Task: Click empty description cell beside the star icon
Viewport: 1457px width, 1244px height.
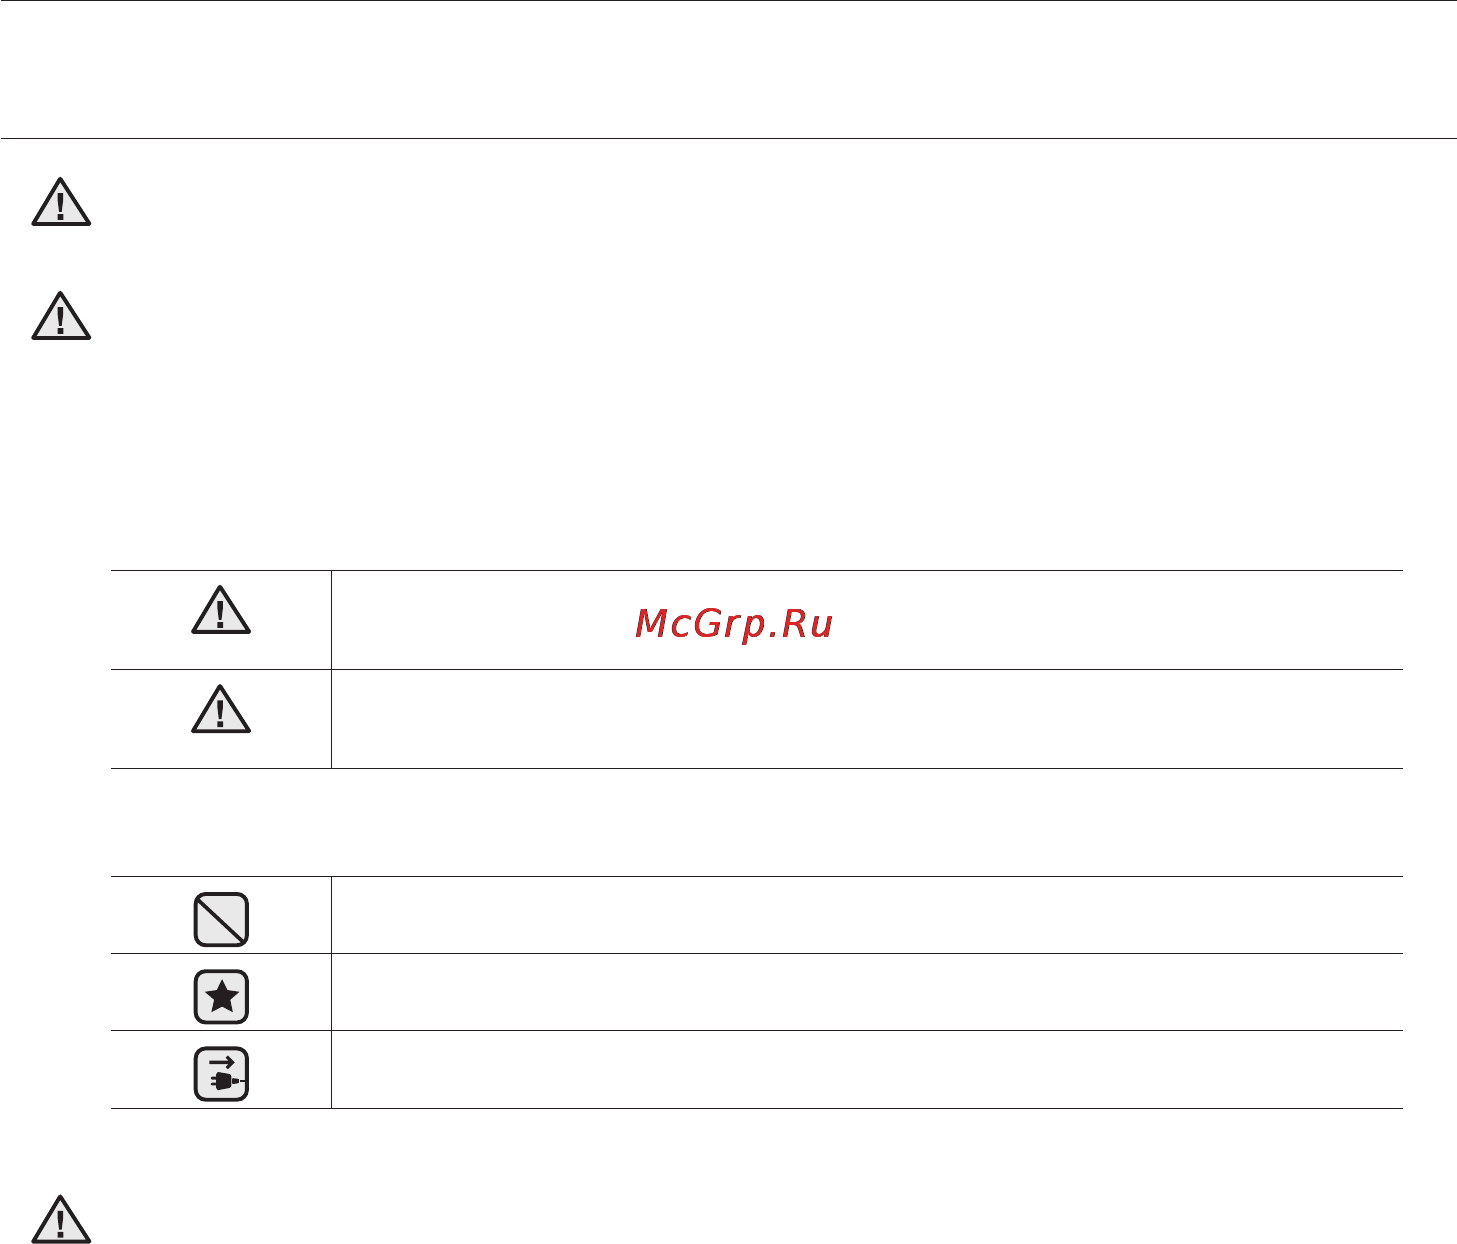Action: (x=867, y=992)
